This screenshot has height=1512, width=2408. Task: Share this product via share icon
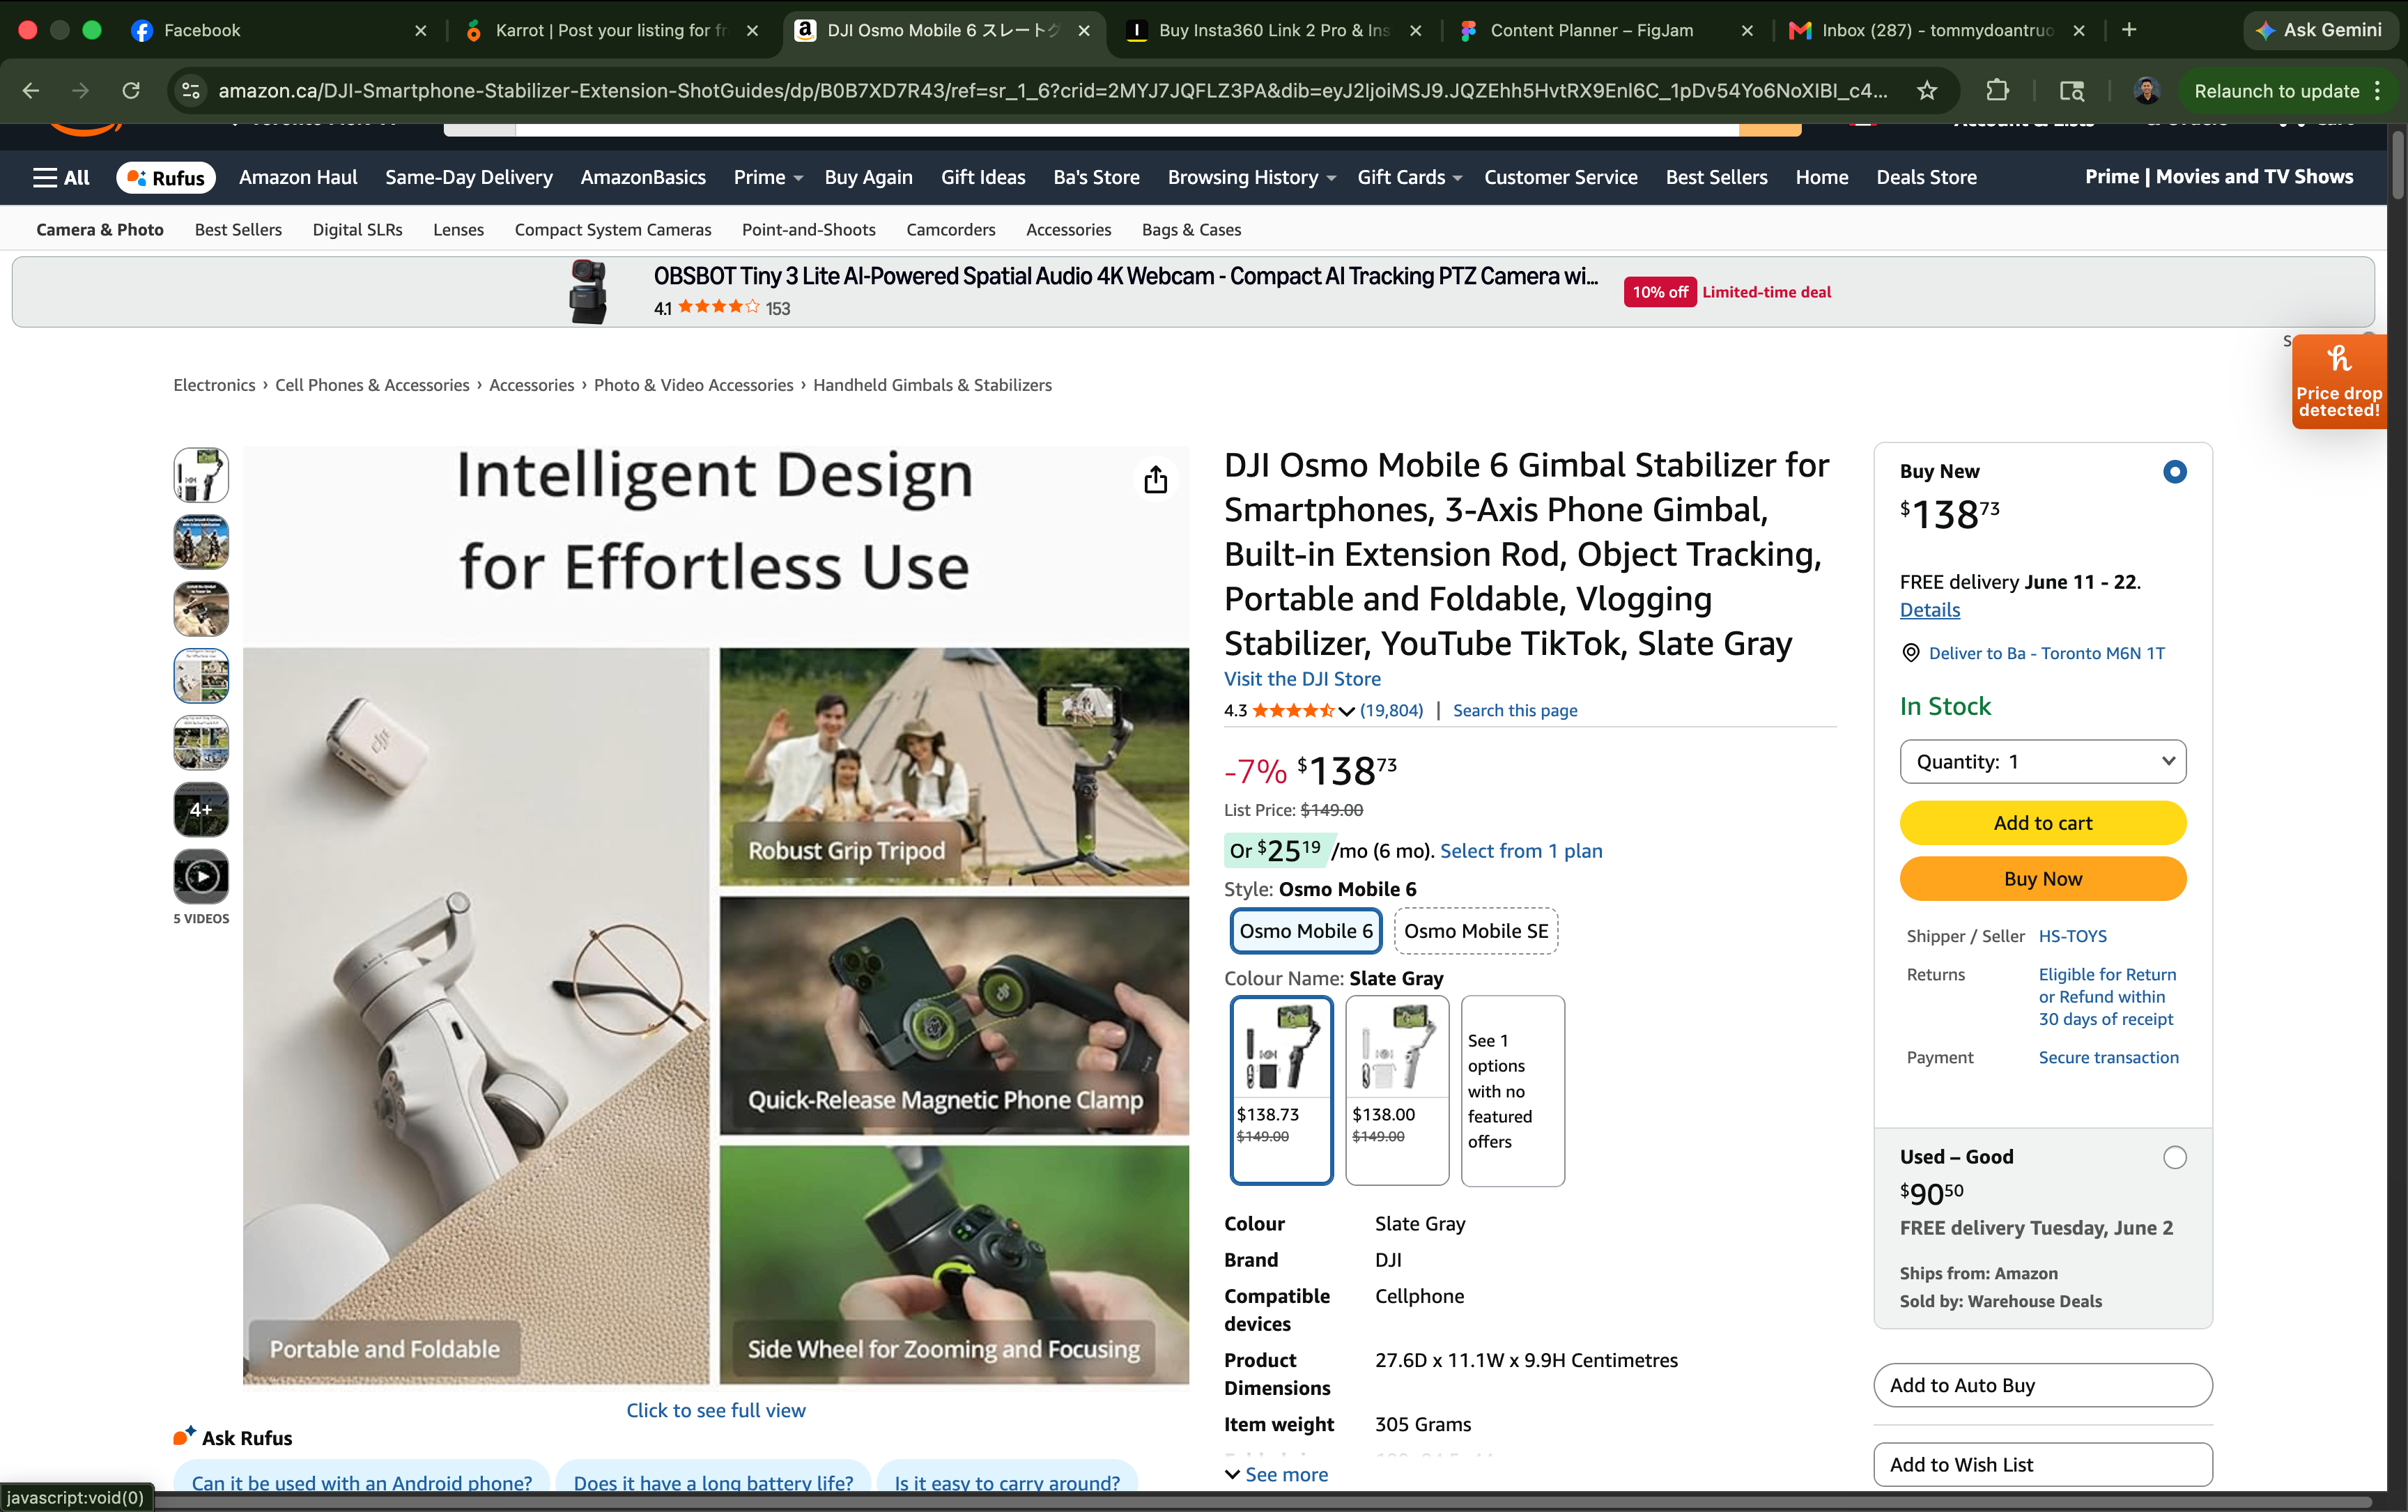(1155, 480)
